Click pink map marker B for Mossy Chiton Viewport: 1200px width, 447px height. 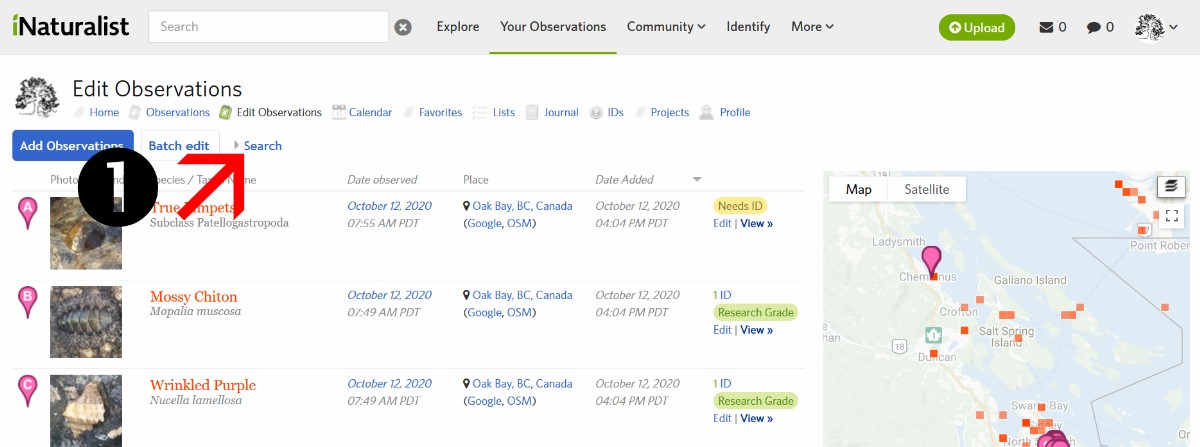pyautogui.click(x=28, y=298)
